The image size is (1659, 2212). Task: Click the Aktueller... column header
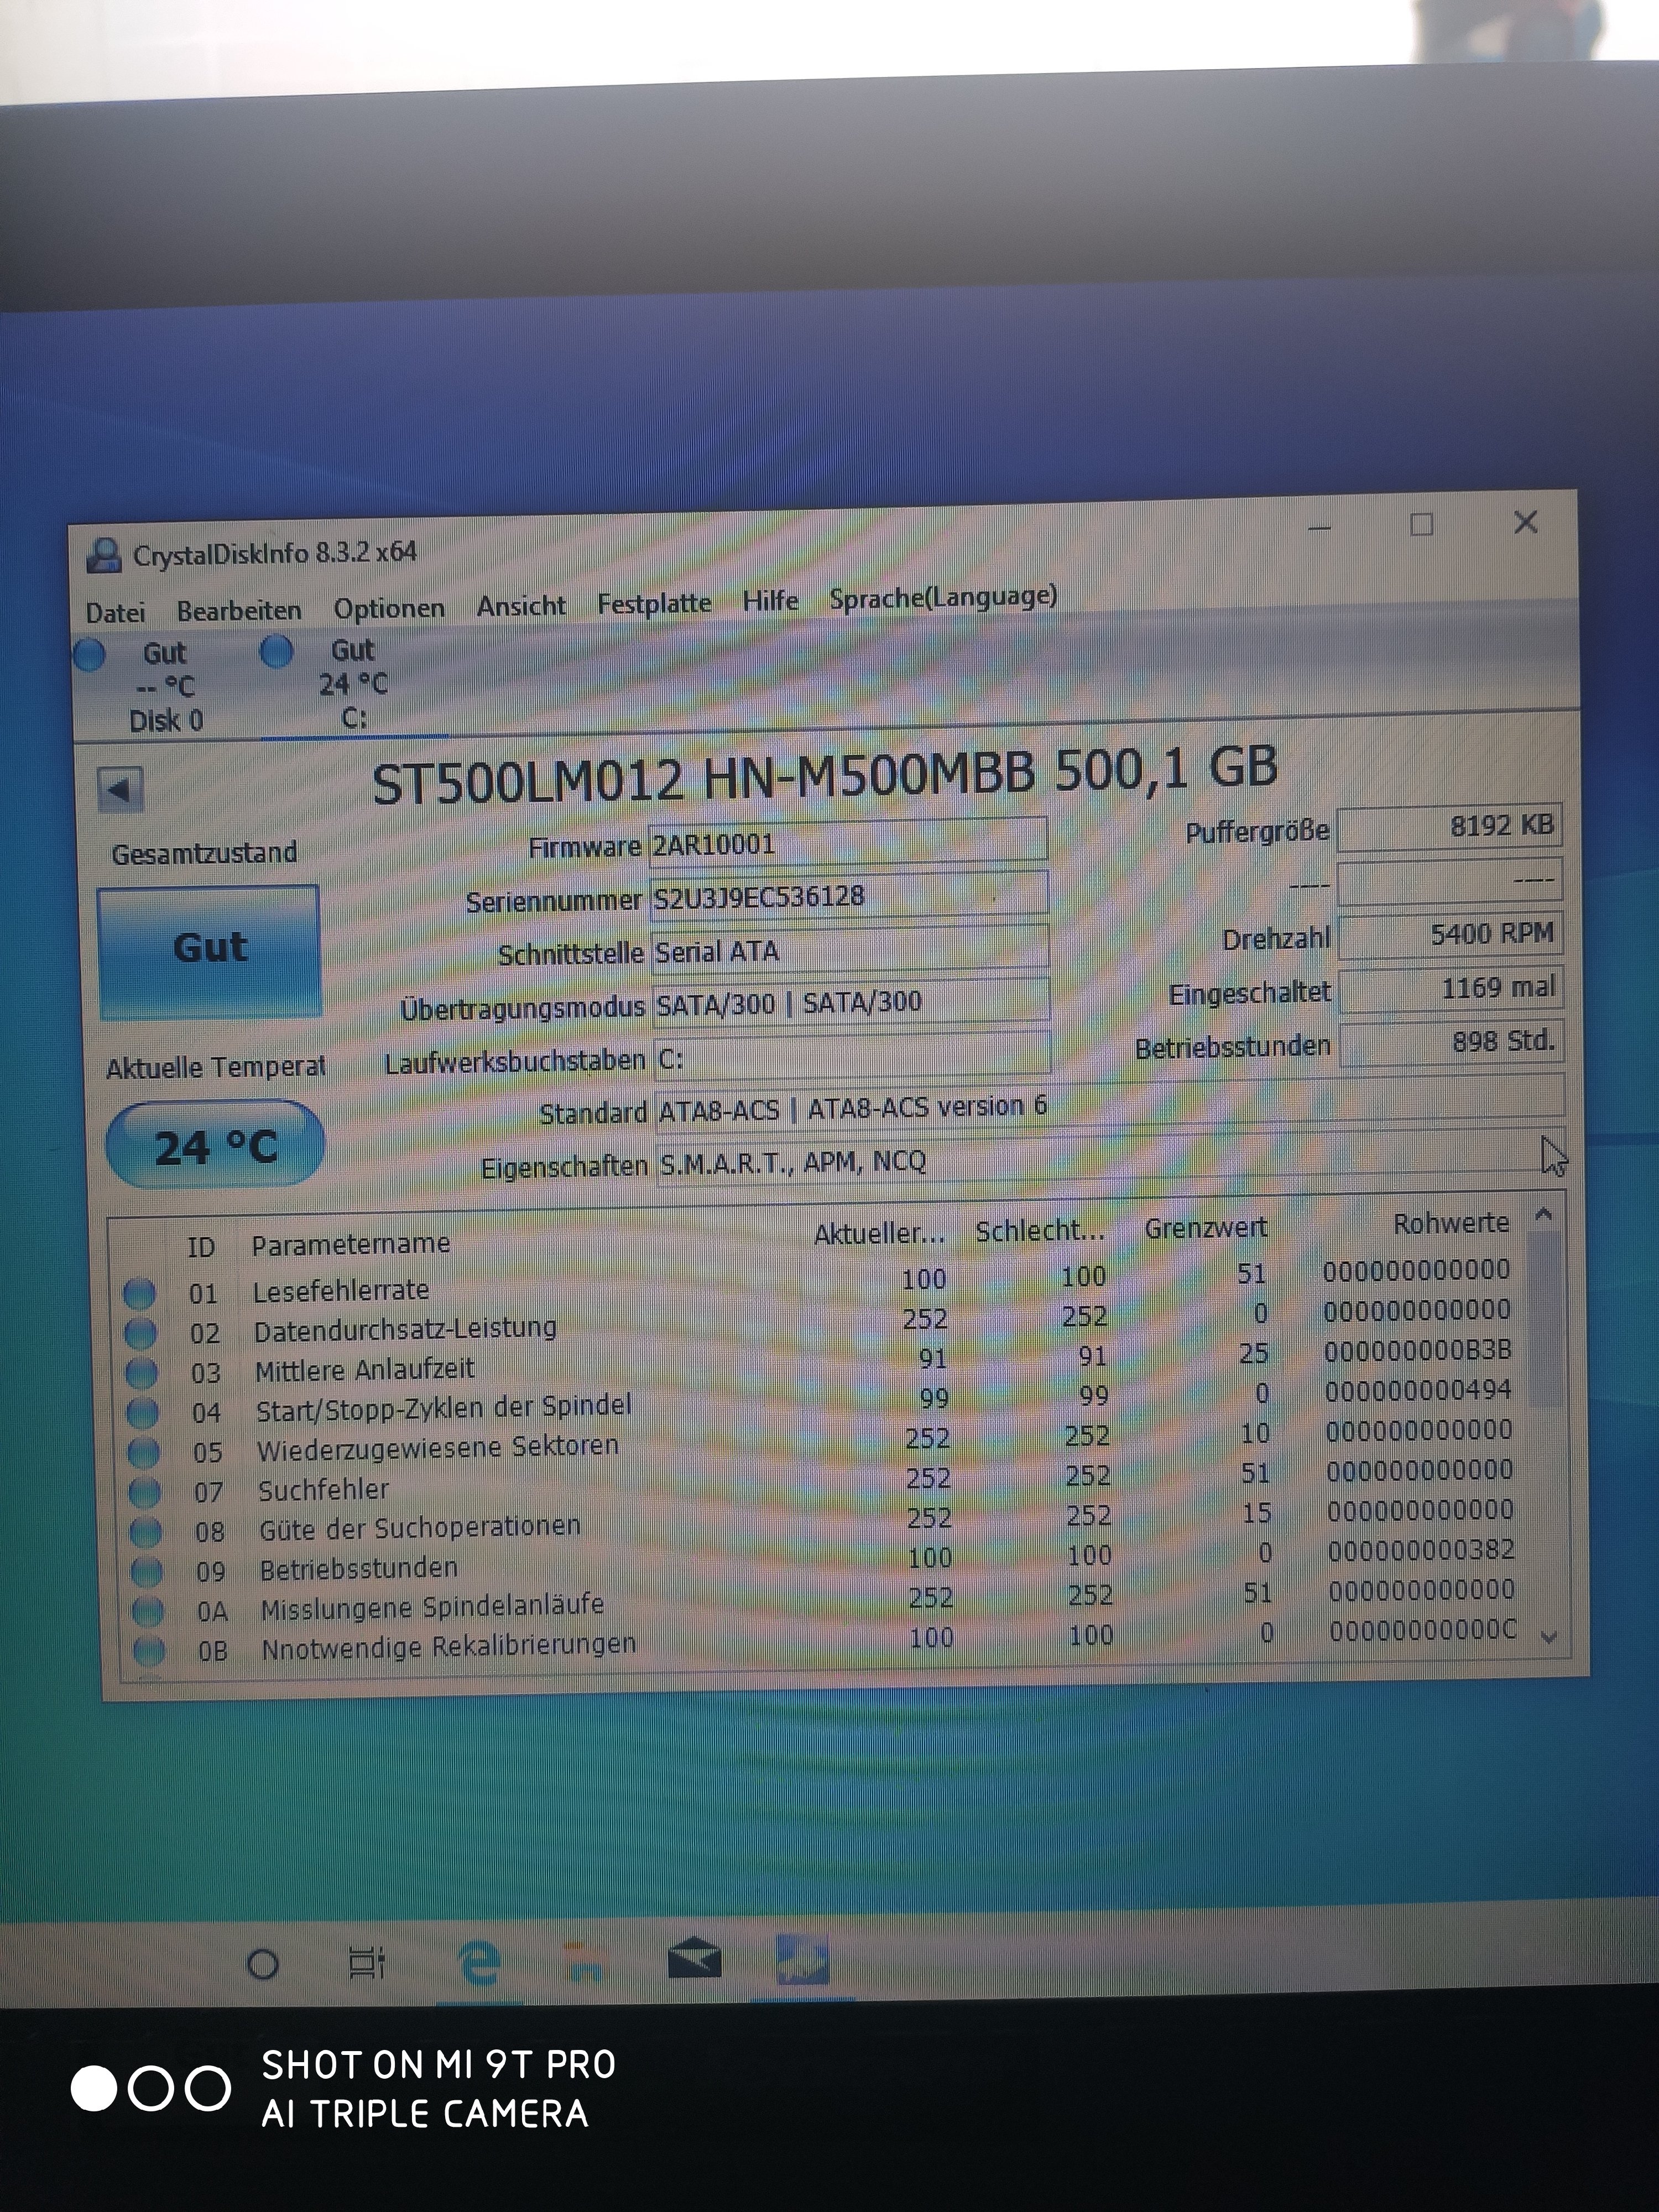(879, 1234)
